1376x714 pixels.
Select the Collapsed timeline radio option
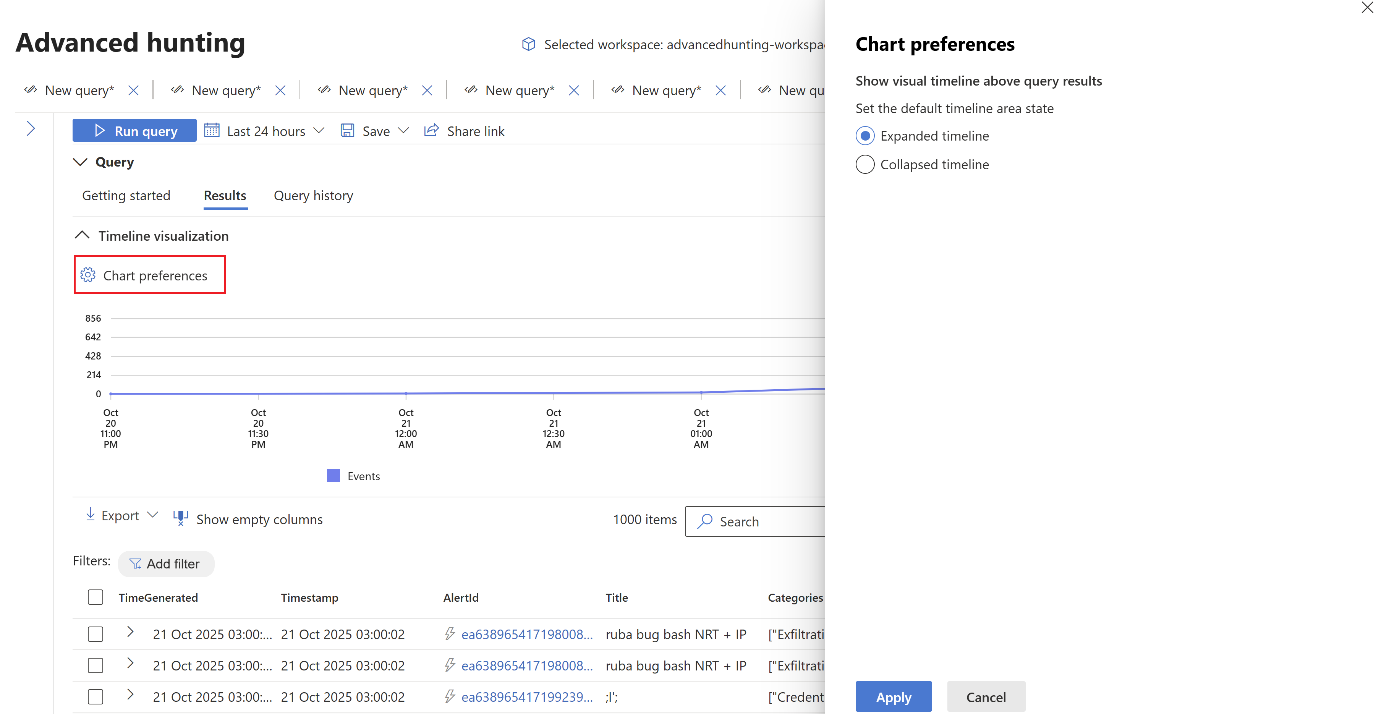pos(866,165)
